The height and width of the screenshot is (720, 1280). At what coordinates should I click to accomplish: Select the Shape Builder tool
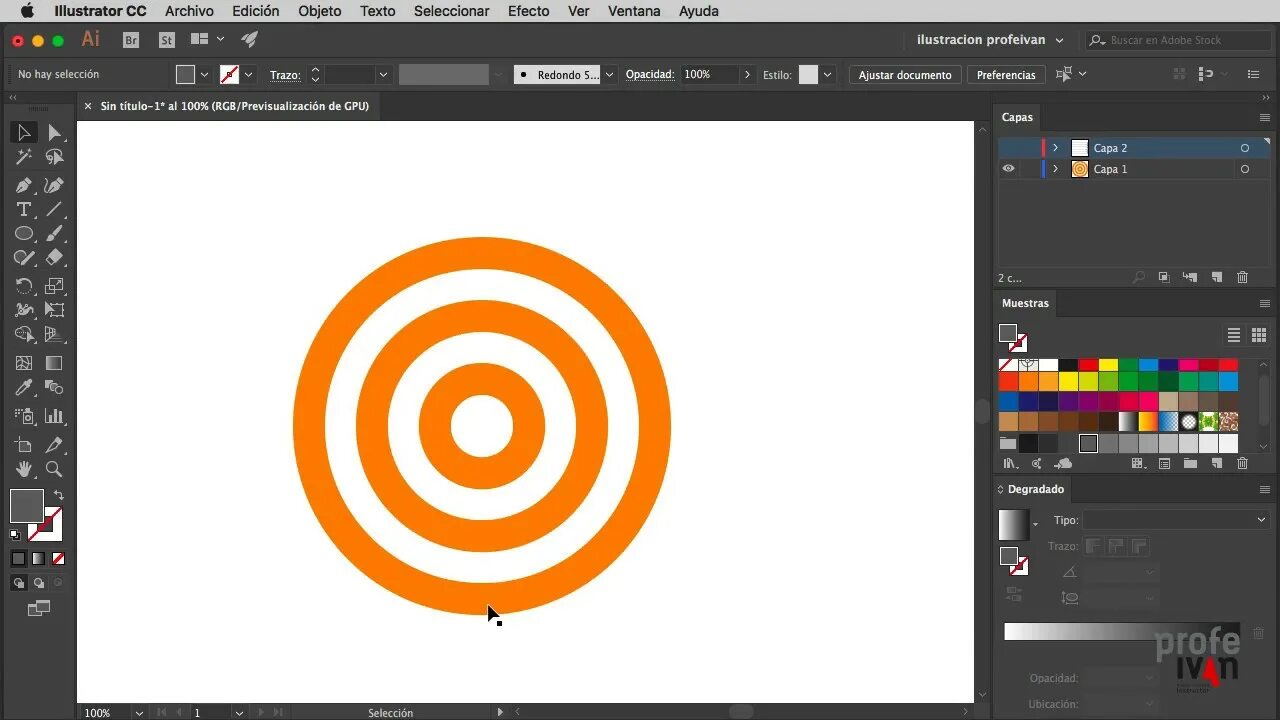click(24, 334)
